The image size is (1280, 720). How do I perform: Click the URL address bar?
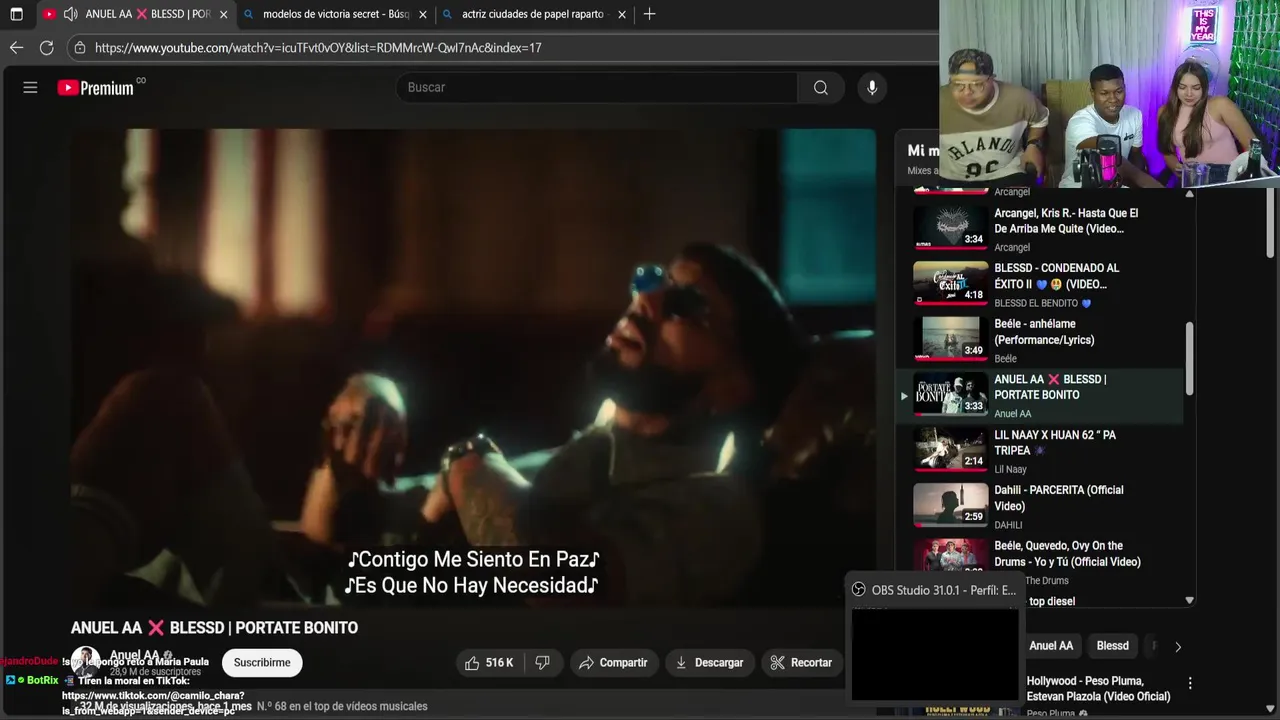tap(500, 47)
